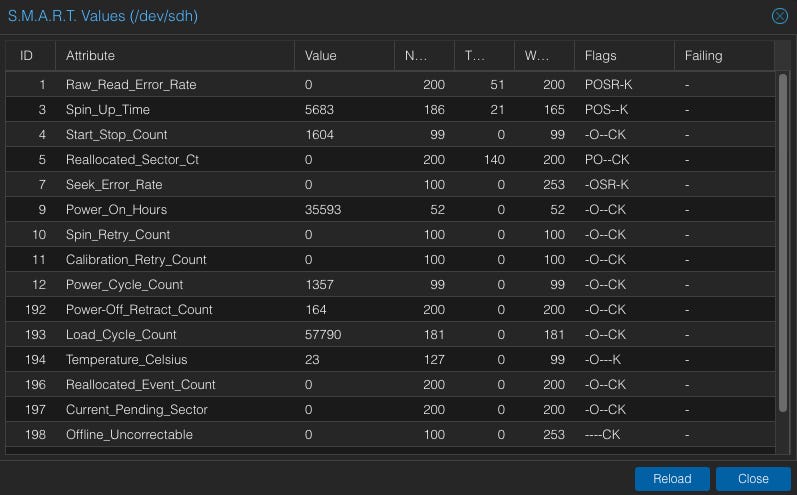This screenshot has height=495, width=797.
Task: Sort by the Attribute column header
Action: click(175, 55)
